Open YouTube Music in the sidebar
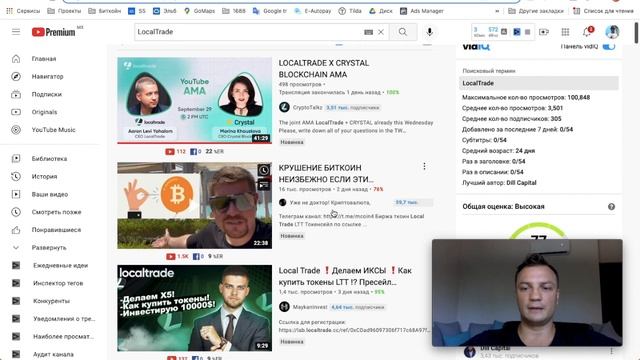 point(53,130)
